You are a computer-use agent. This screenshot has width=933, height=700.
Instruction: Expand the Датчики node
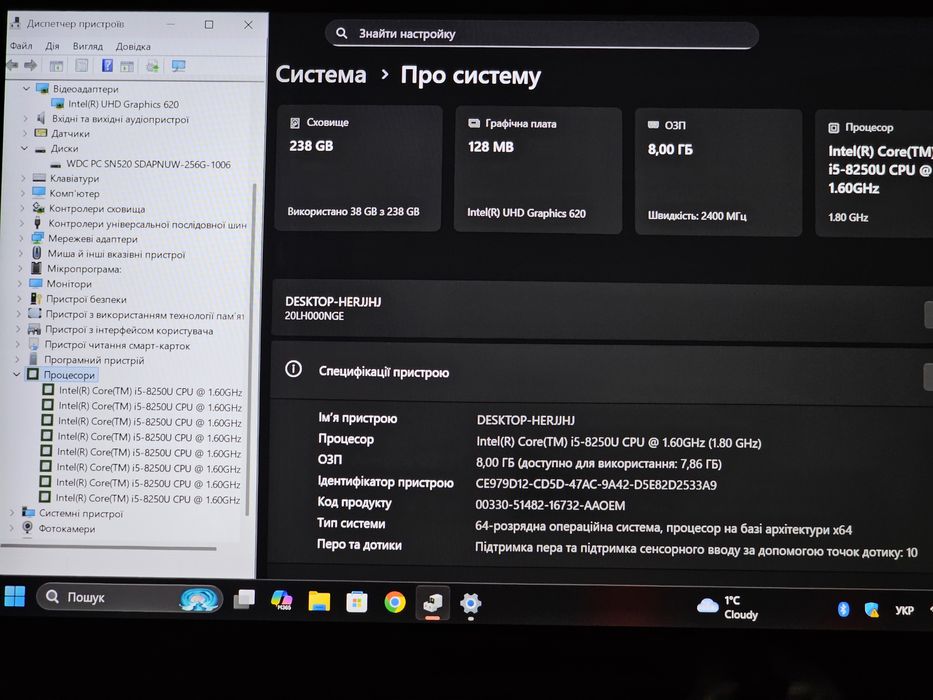click(25, 133)
